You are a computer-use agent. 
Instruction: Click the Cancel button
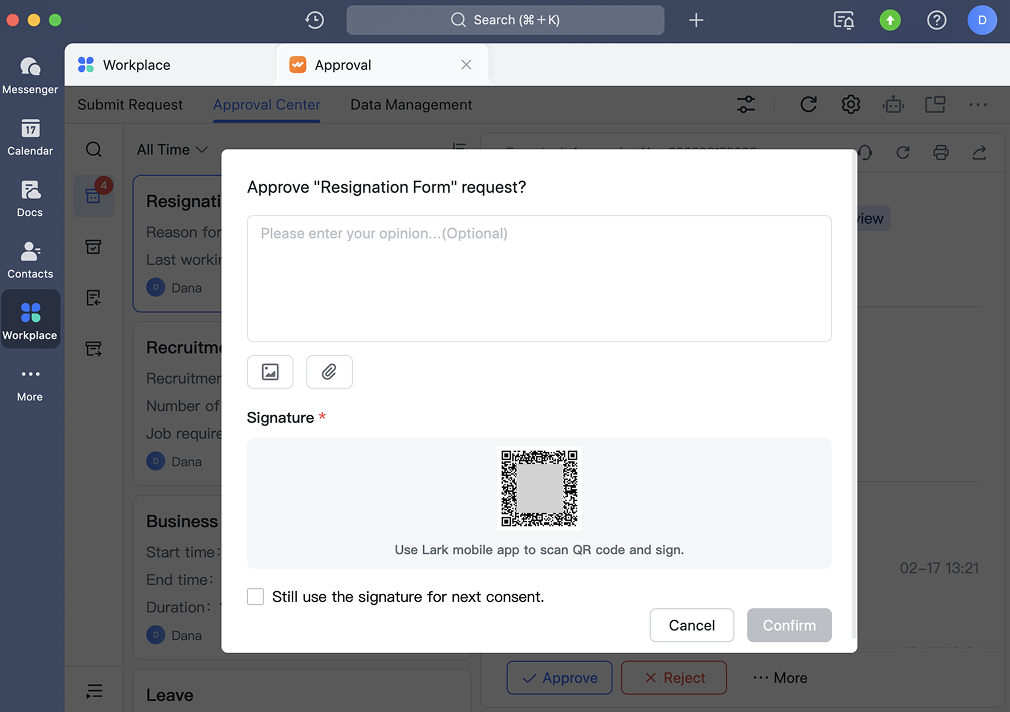(x=691, y=625)
